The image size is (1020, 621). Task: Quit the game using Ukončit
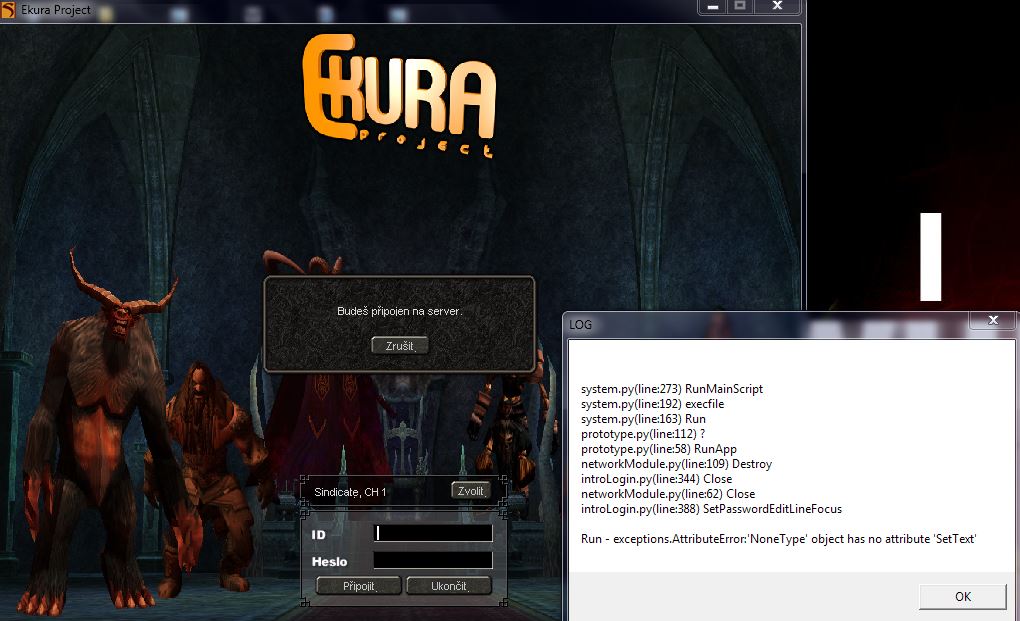448,586
